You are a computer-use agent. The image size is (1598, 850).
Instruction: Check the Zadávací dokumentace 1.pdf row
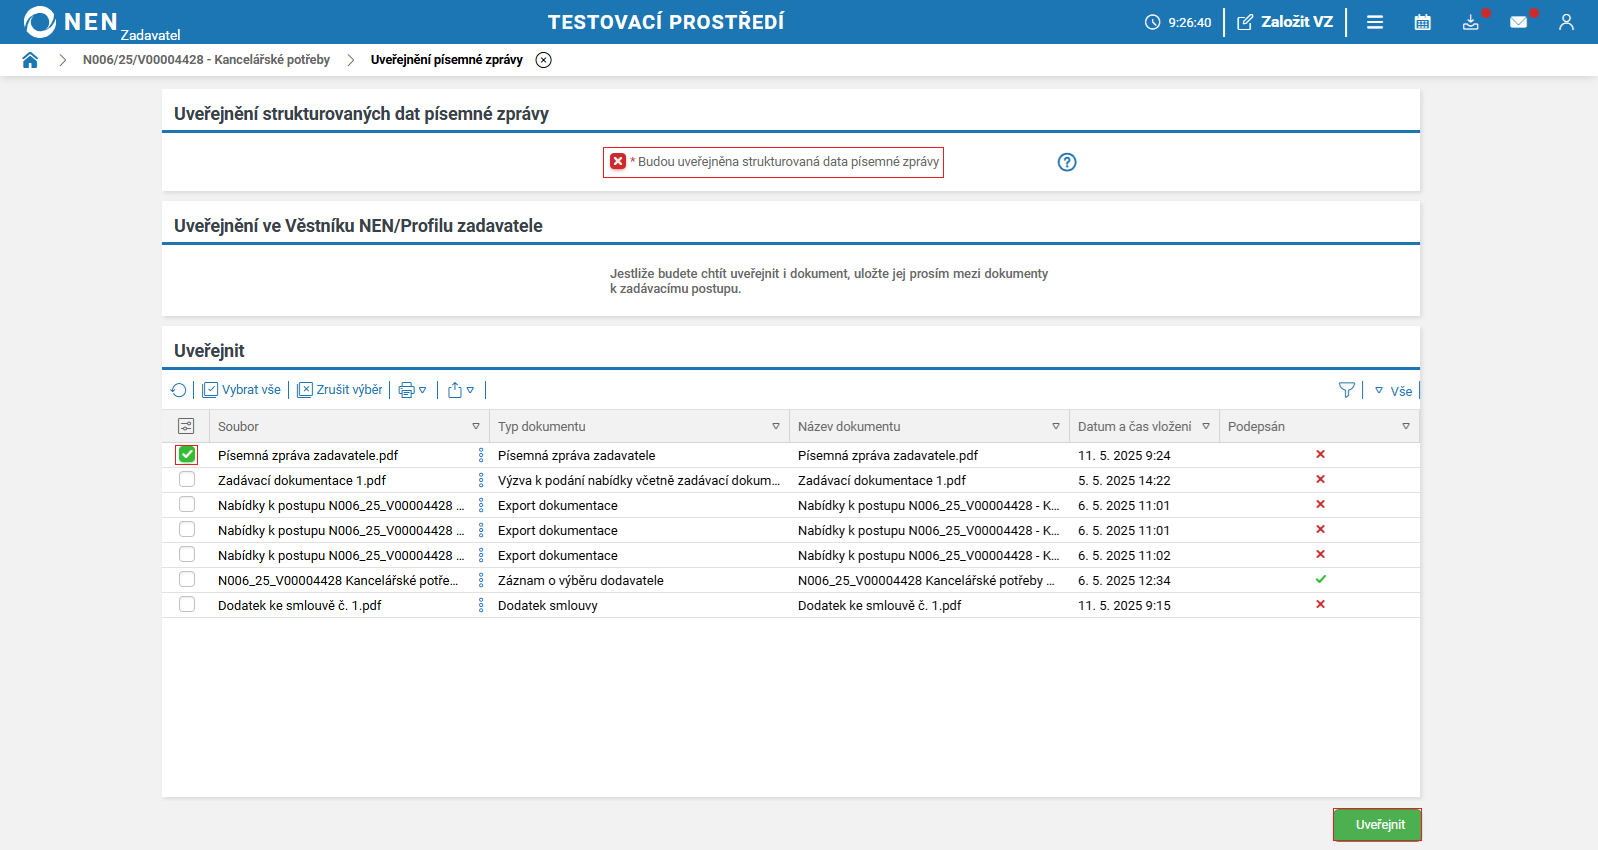[x=187, y=480]
